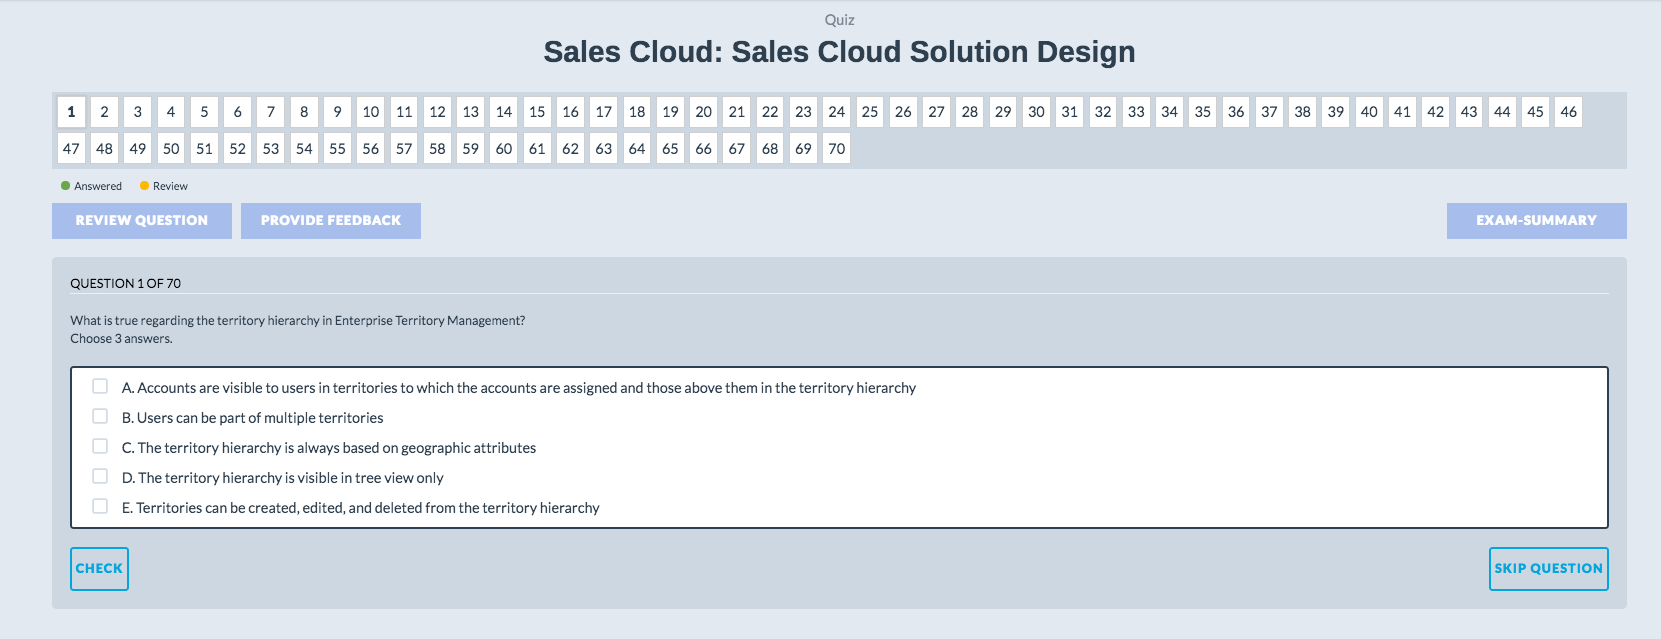Jump to question 49
The height and width of the screenshot is (639, 1661).
tap(138, 149)
